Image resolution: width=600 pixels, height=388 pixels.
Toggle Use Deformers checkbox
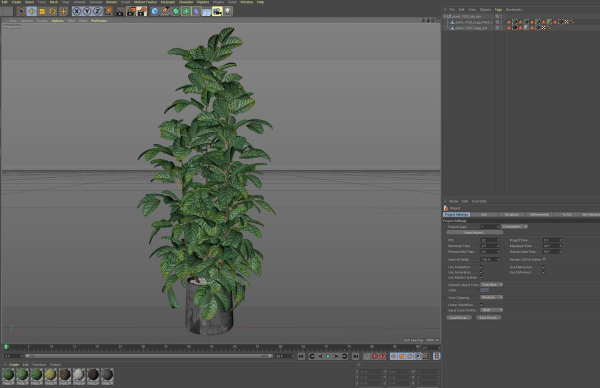[x=544, y=272]
